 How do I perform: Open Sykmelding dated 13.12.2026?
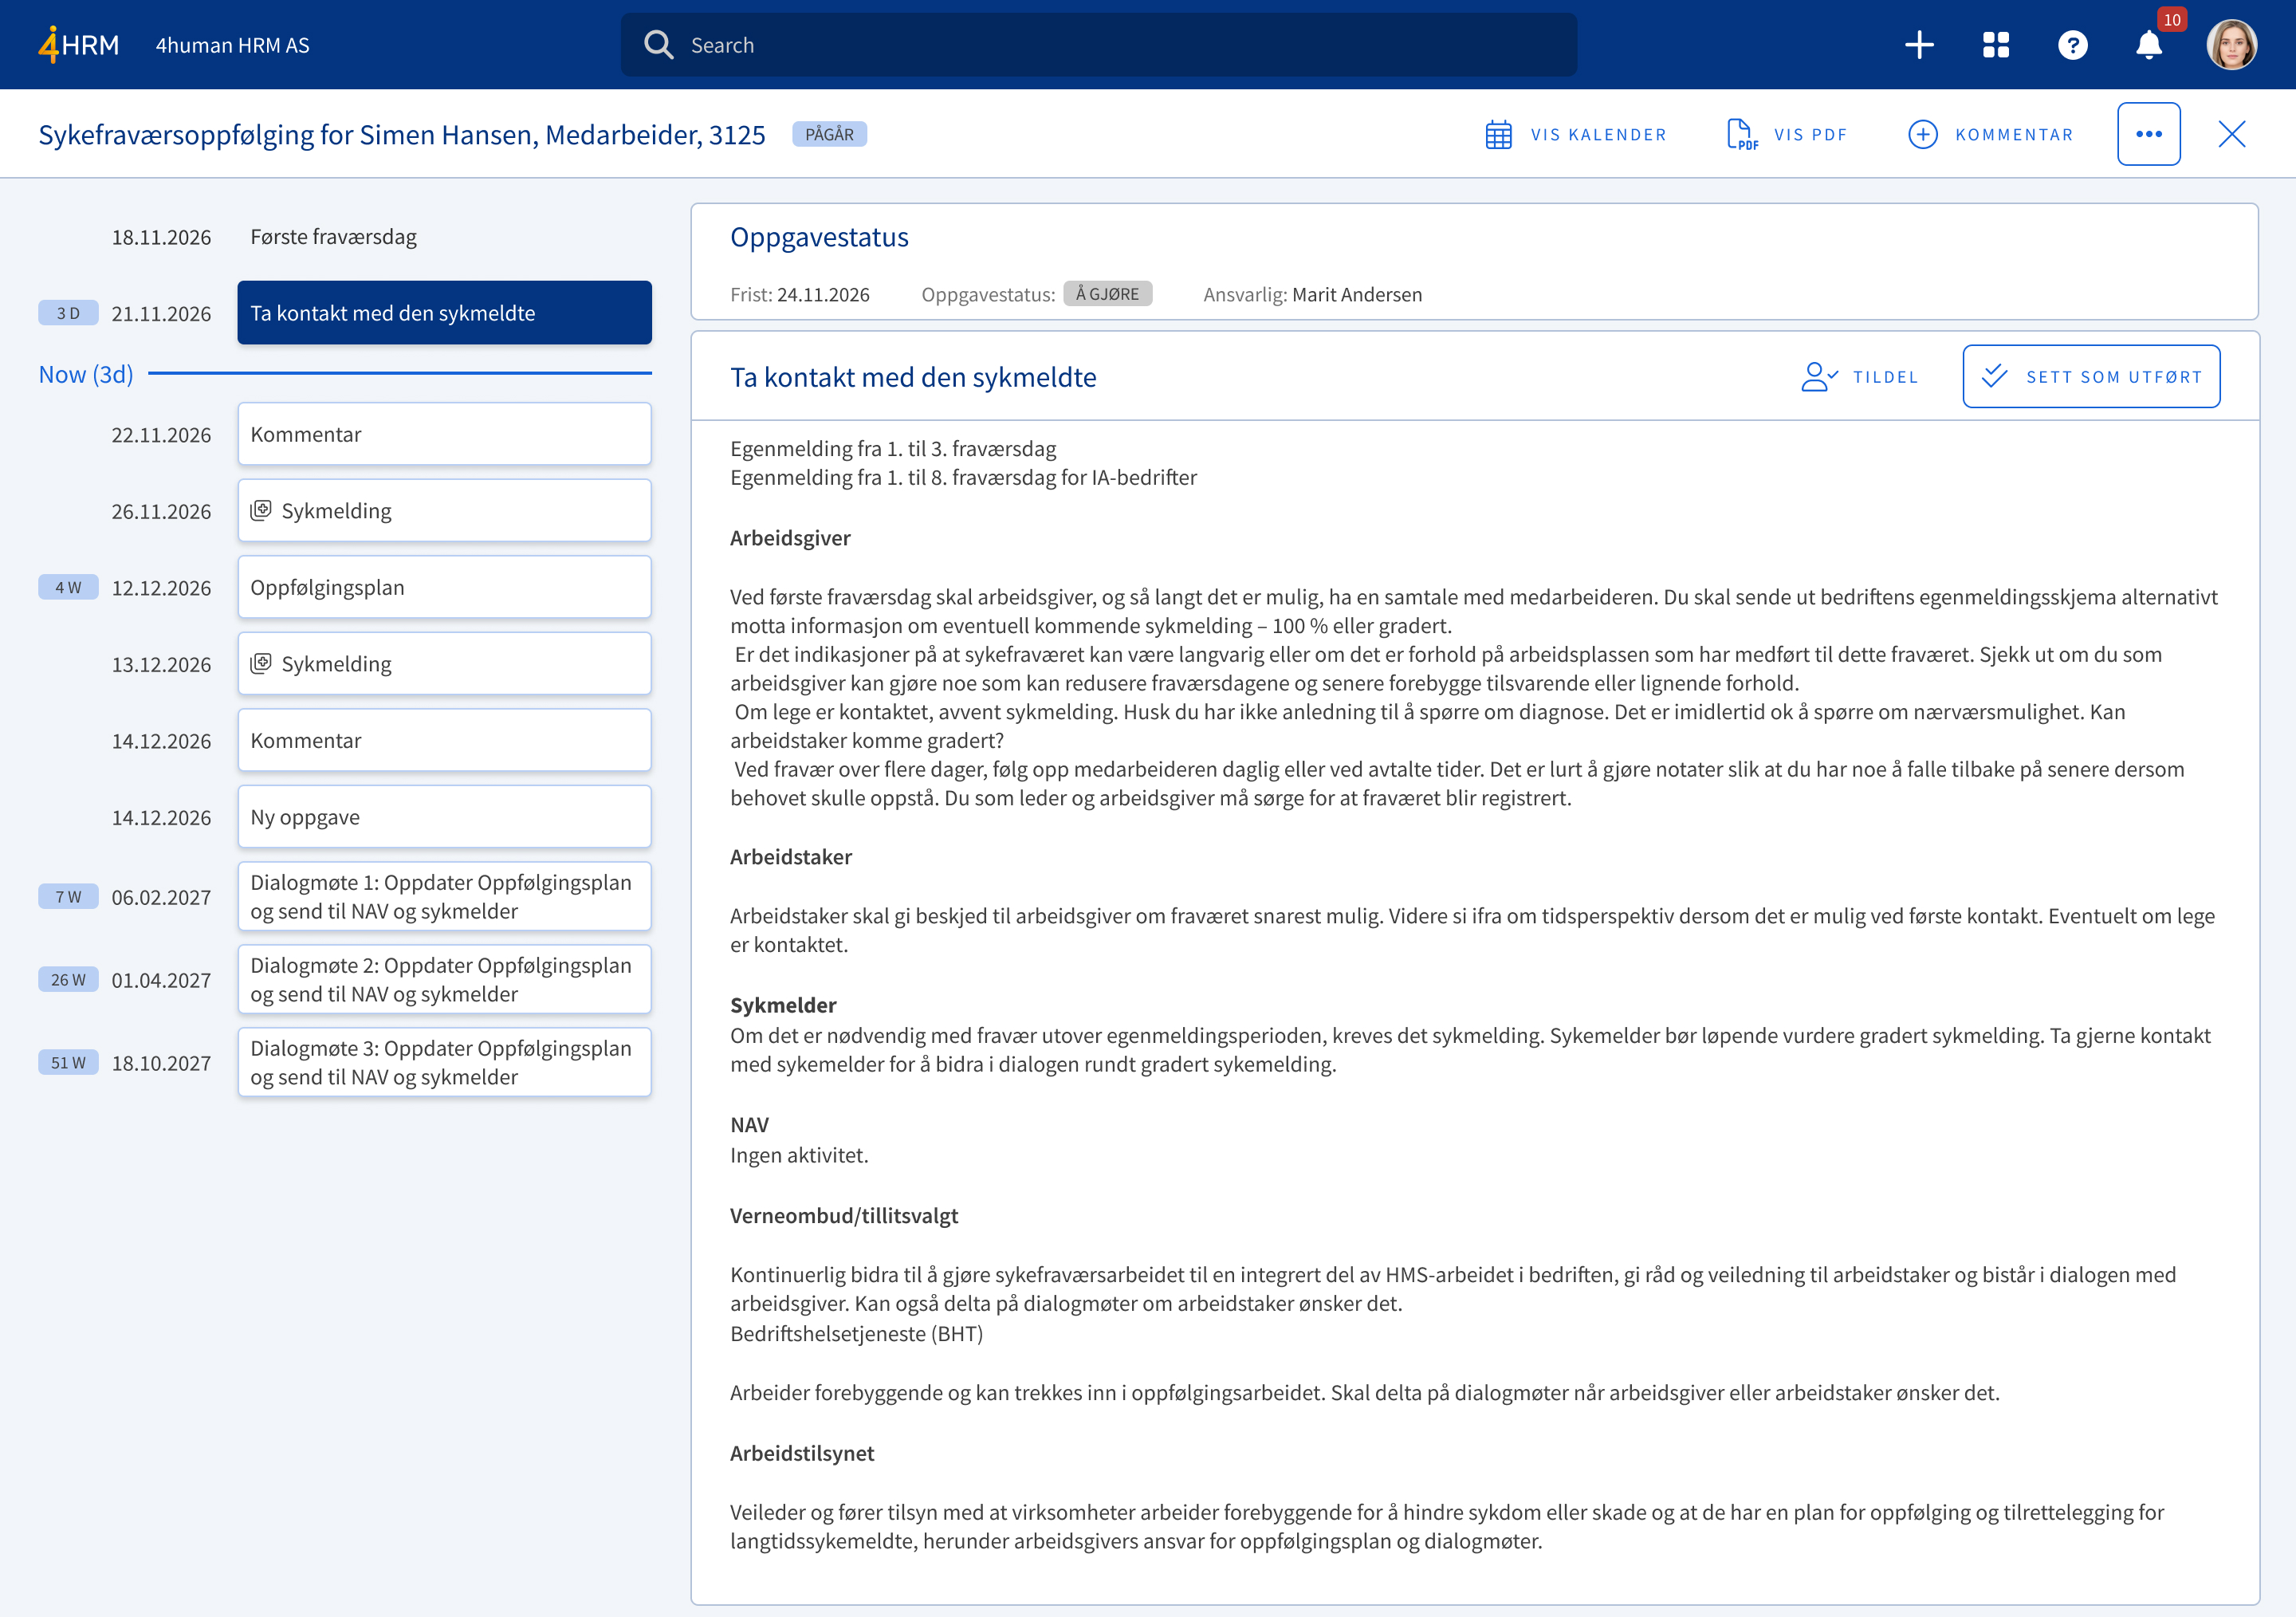(x=444, y=664)
